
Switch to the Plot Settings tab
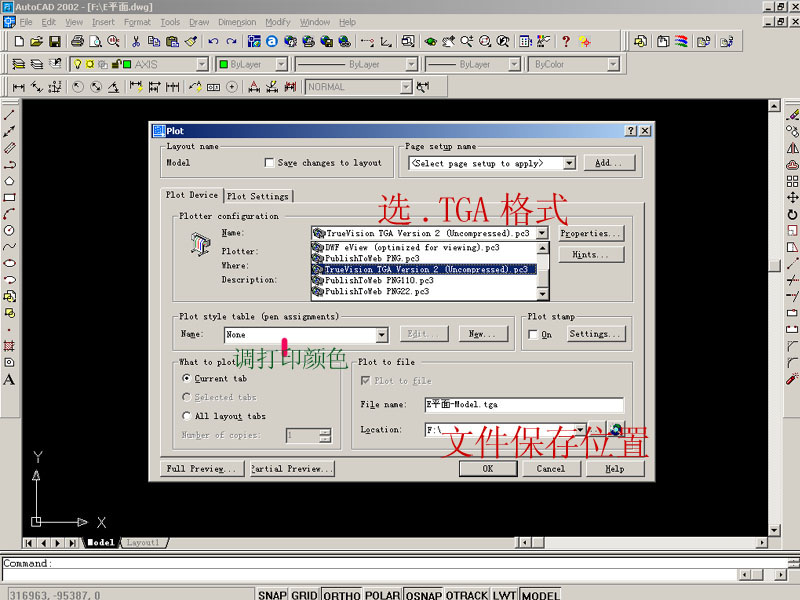(x=258, y=196)
